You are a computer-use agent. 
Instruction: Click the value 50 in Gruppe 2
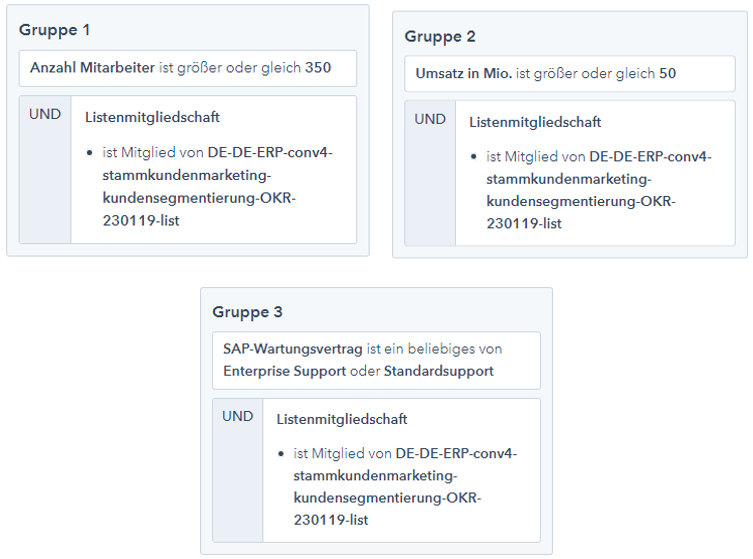tap(668, 74)
